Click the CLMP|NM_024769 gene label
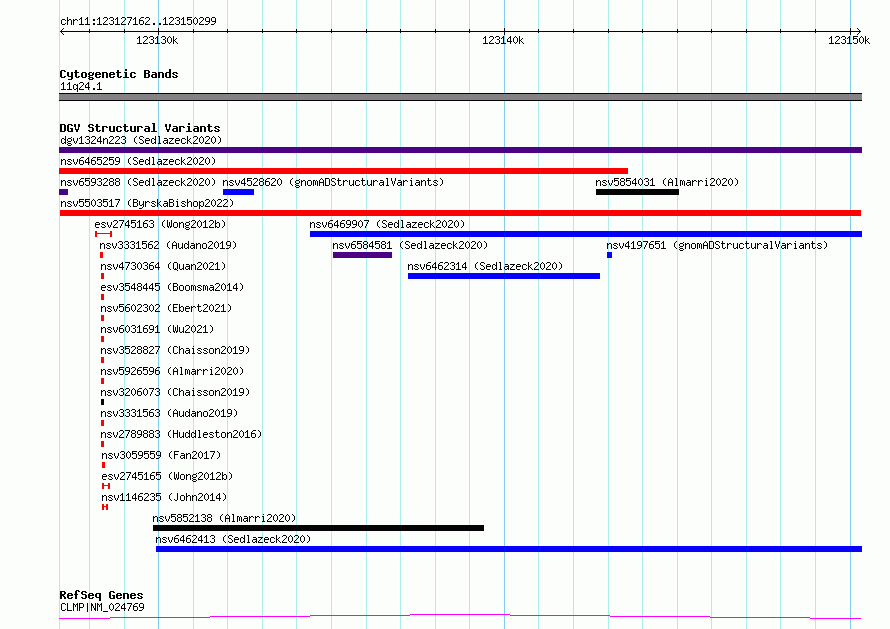Image resolution: width=890 pixels, height=629 pixels. click(x=102, y=607)
